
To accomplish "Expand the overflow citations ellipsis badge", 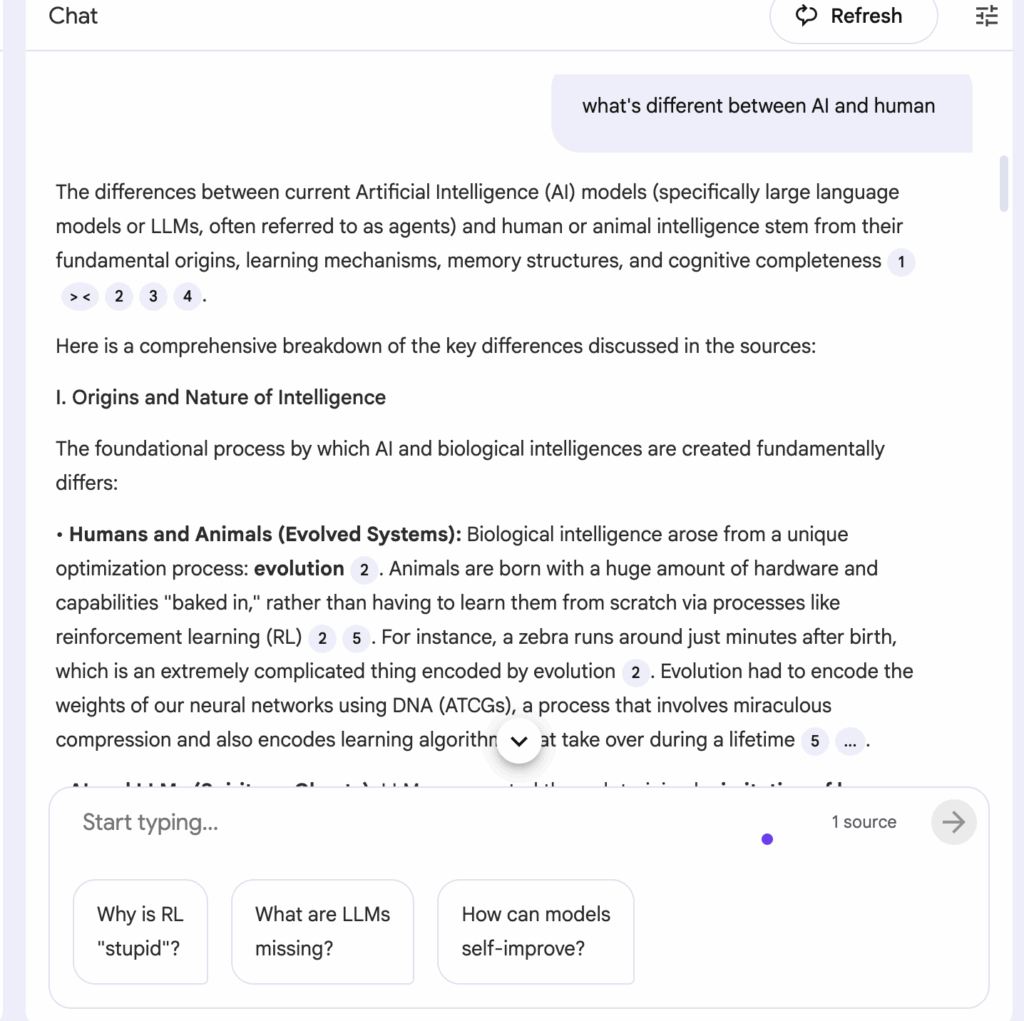I will click(850, 741).
